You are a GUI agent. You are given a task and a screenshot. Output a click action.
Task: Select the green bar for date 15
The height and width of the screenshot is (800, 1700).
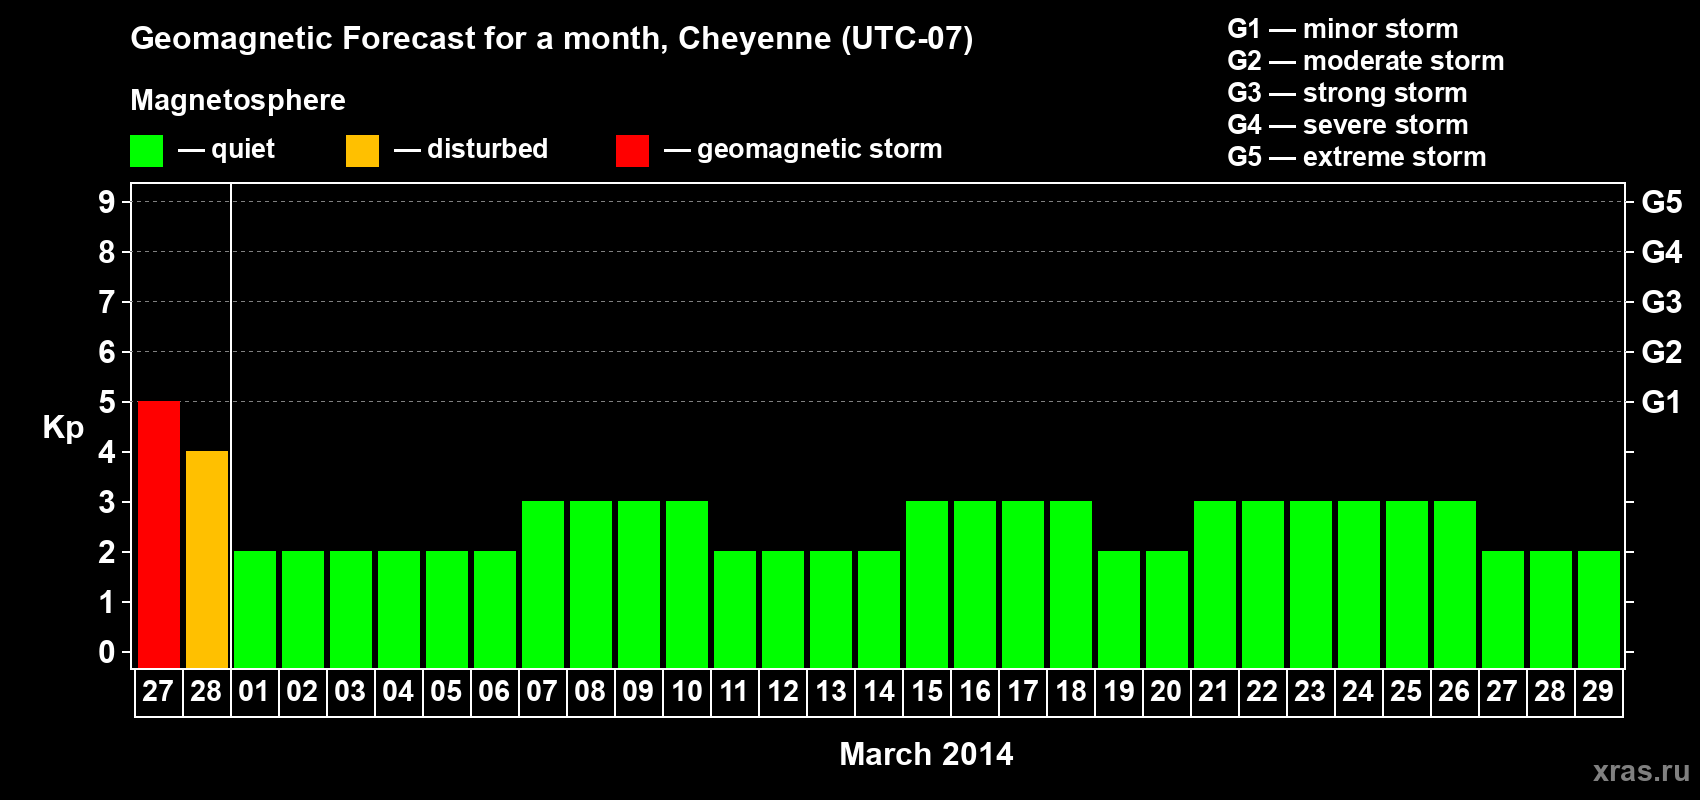pyautogui.click(x=927, y=585)
